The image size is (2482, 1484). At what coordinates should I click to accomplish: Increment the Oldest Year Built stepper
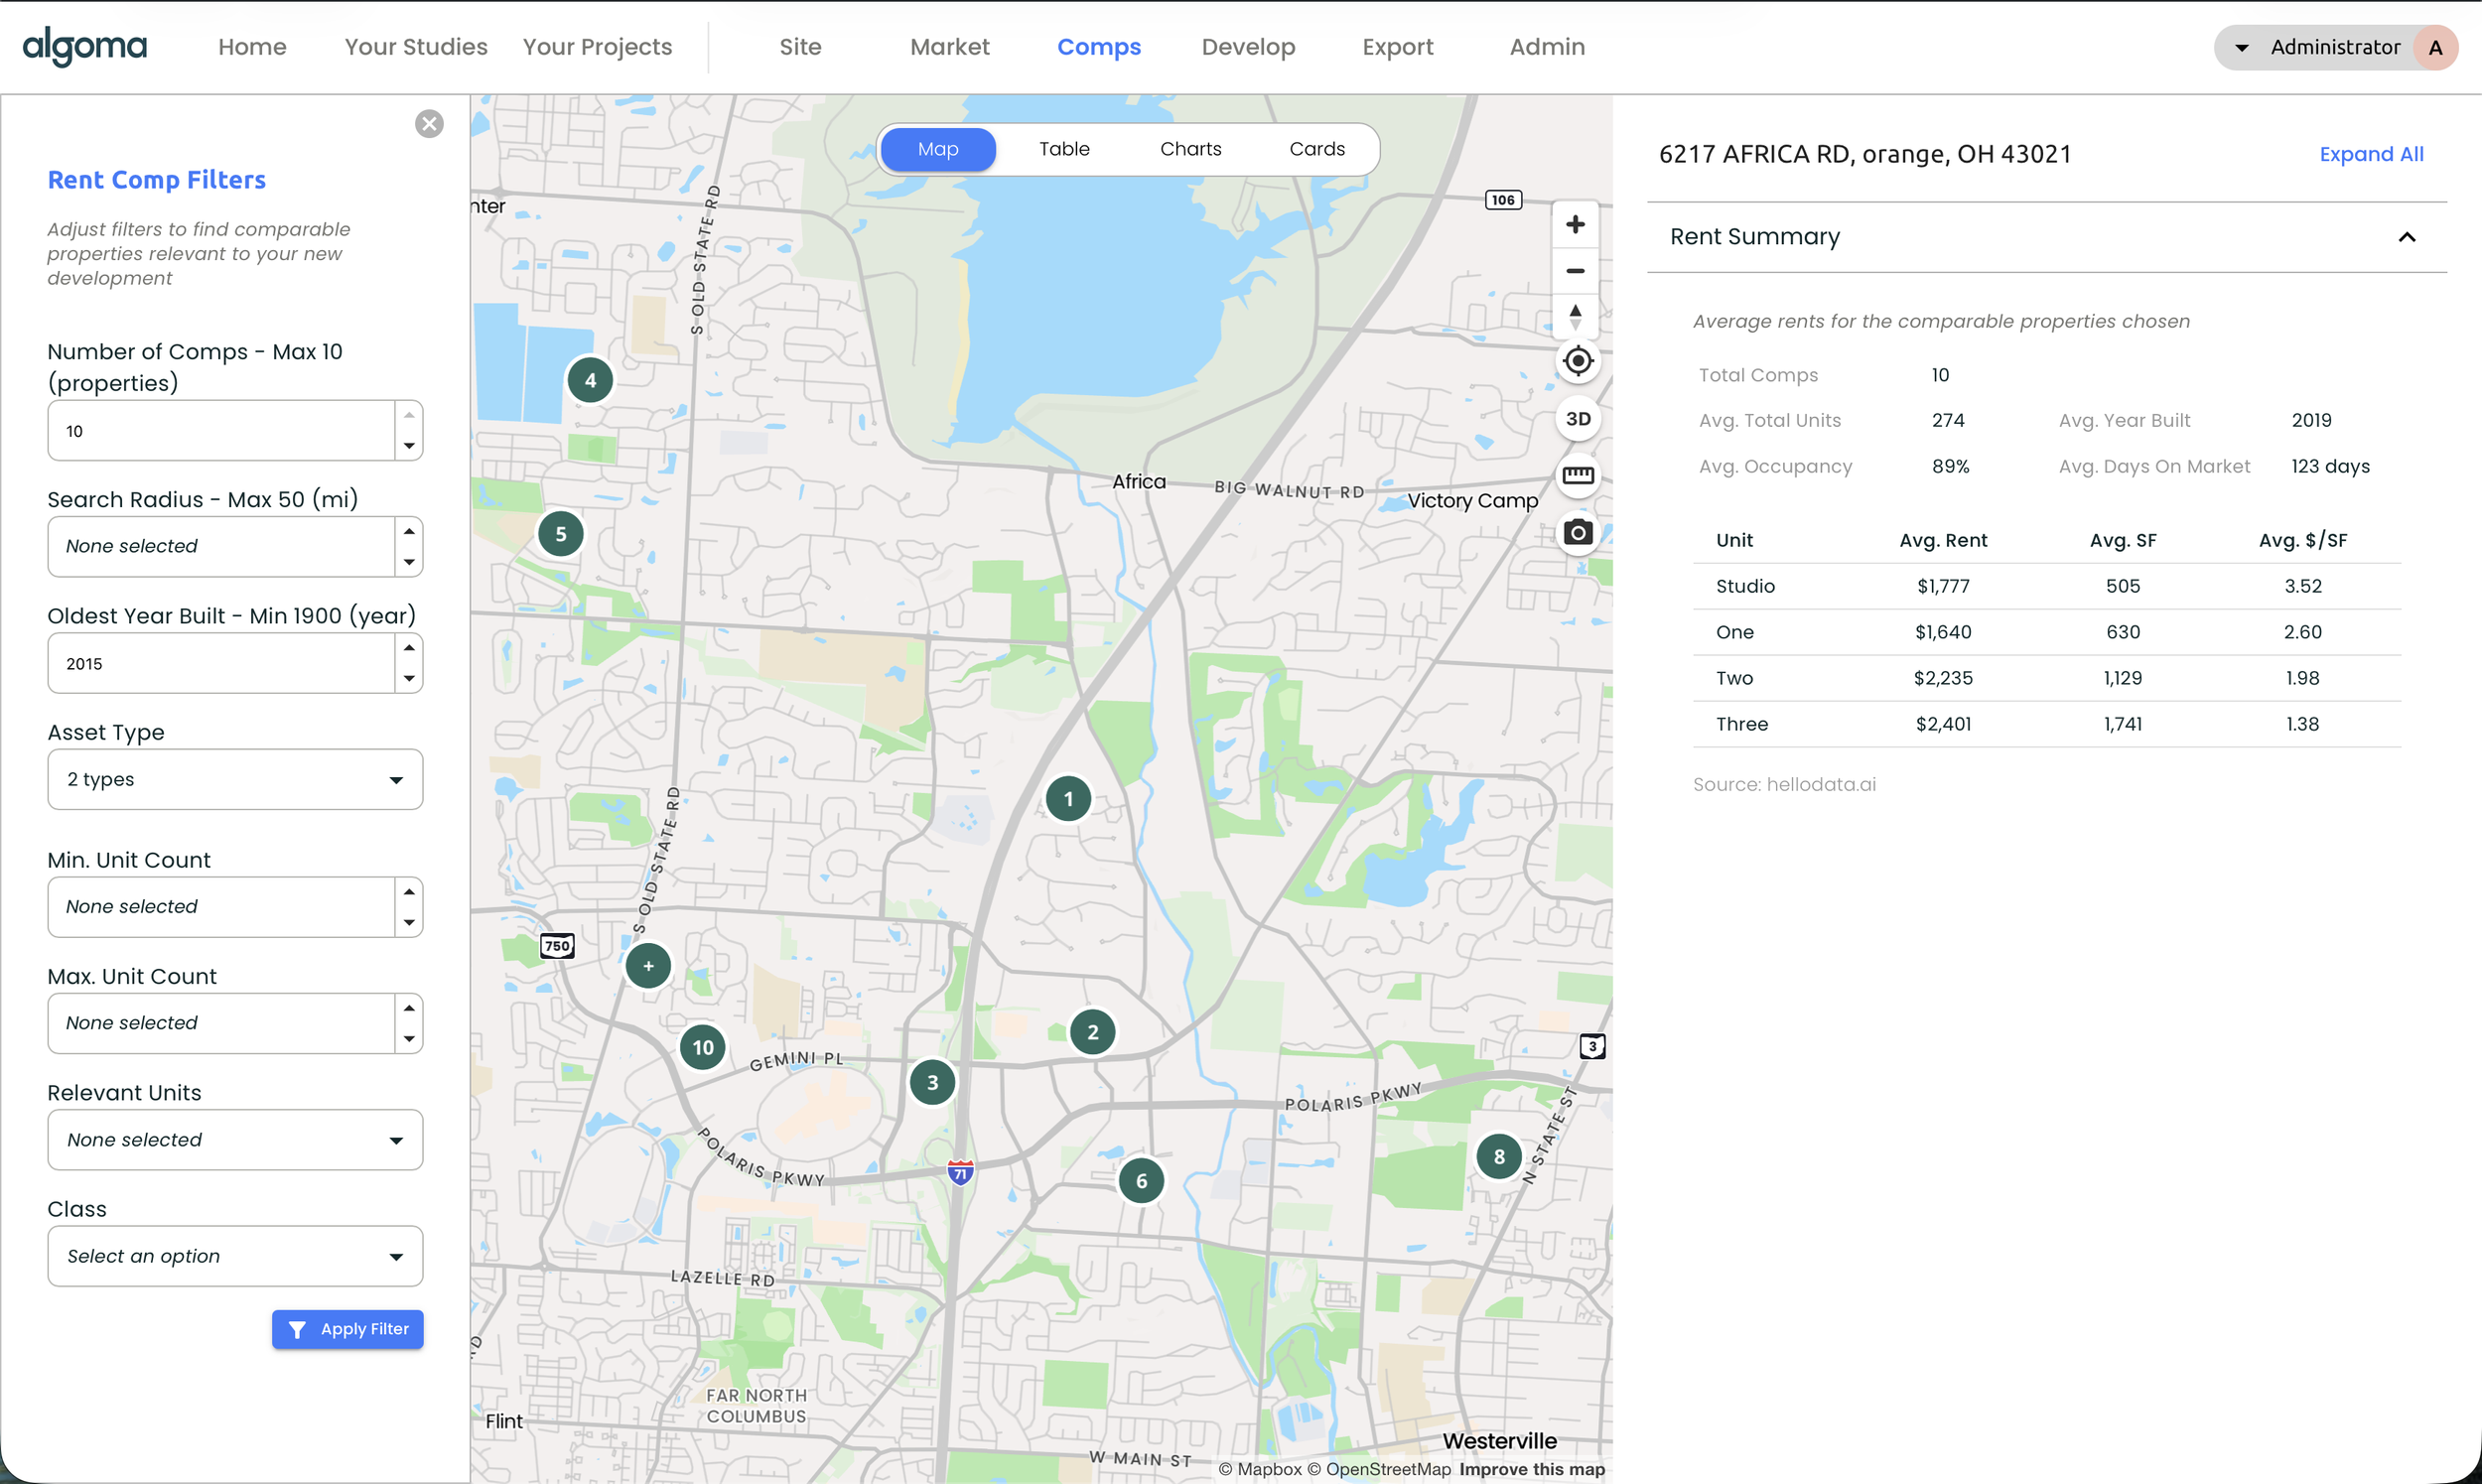409,647
